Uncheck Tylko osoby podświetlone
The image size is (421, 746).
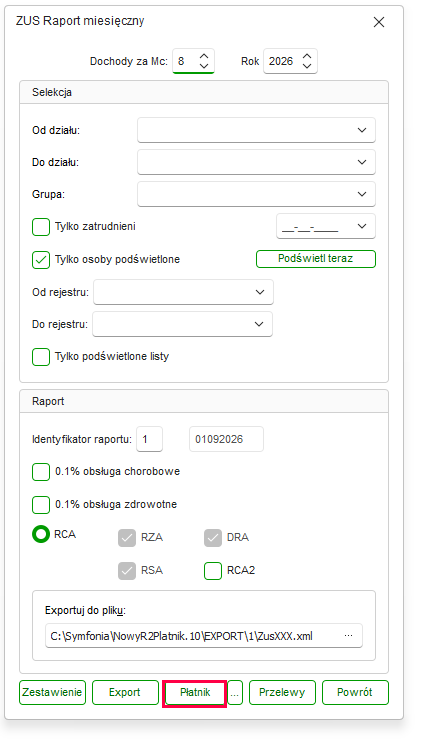(x=41, y=260)
